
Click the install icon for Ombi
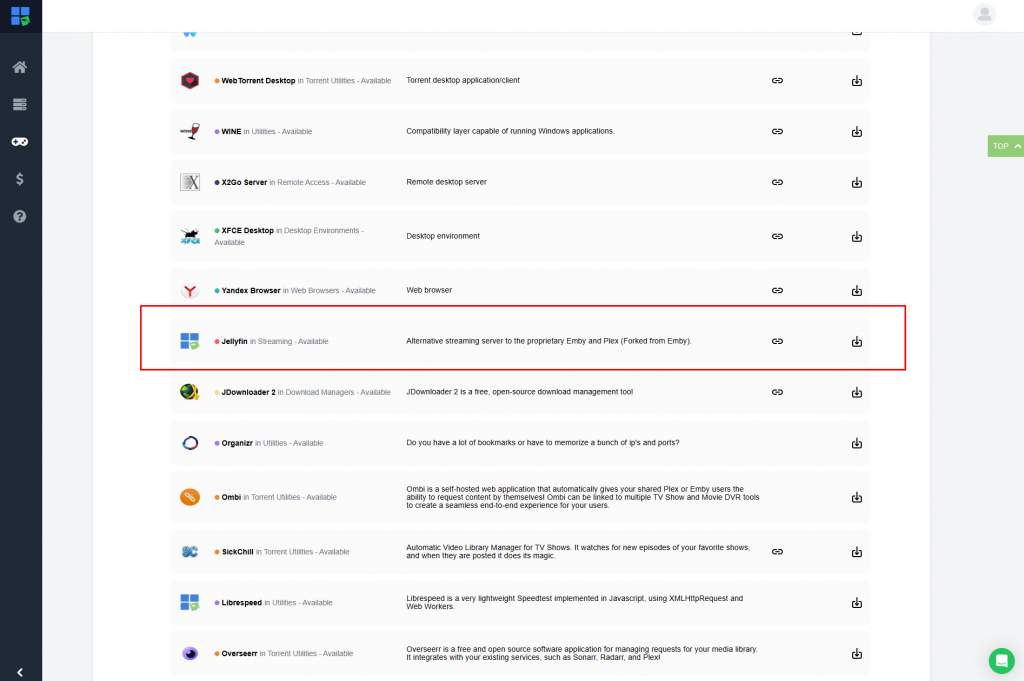pyautogui.click(x=857, y=498)
